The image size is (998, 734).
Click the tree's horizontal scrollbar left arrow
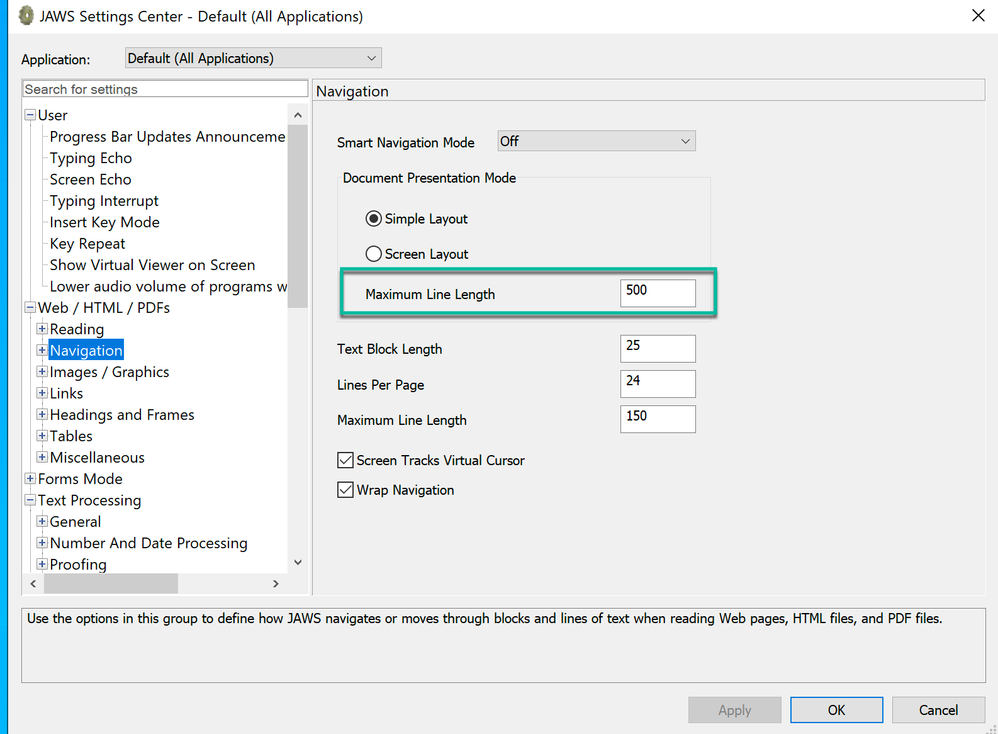[33, 584]
